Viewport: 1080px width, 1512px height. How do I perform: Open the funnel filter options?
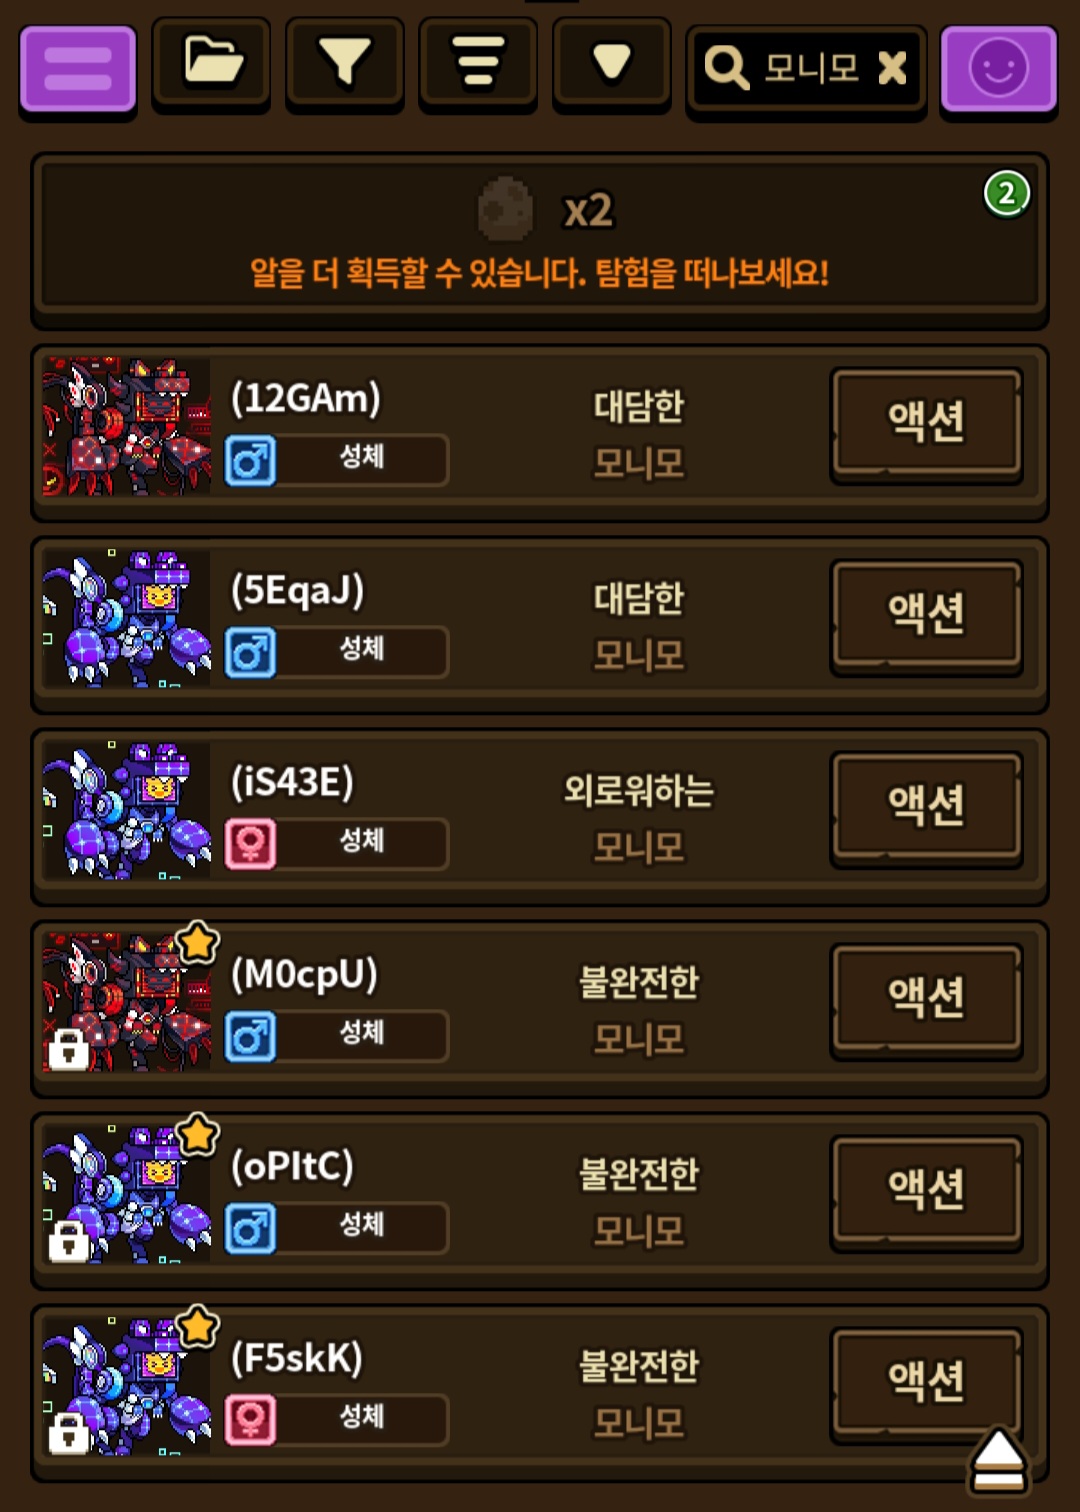click(x=345, y=61)
